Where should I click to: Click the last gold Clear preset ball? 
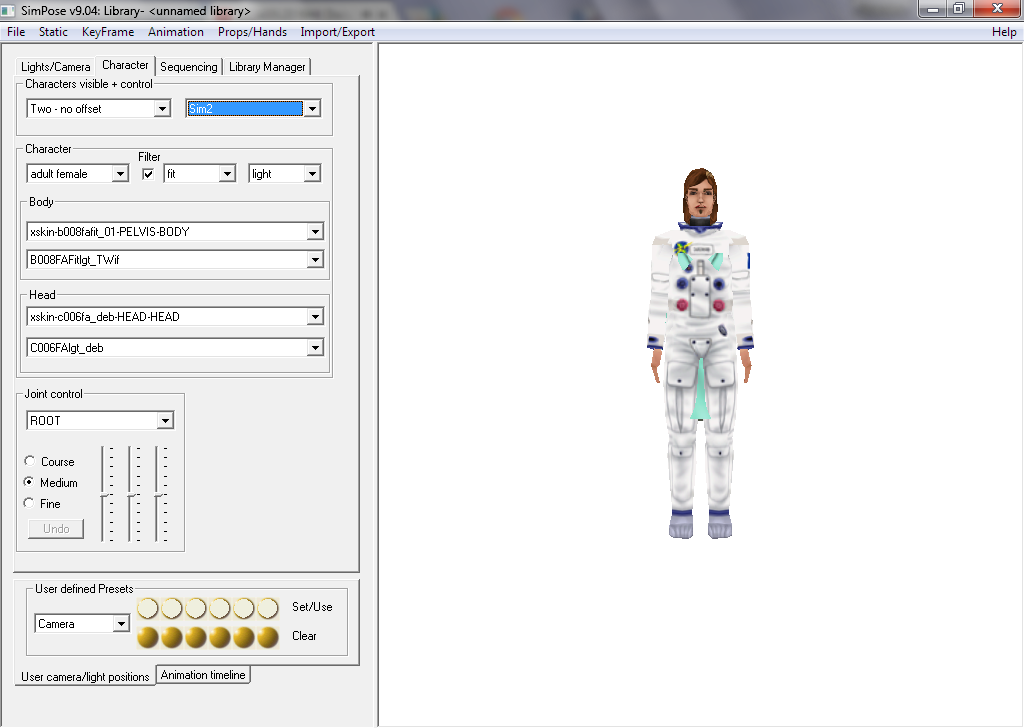tap(268, 637)
